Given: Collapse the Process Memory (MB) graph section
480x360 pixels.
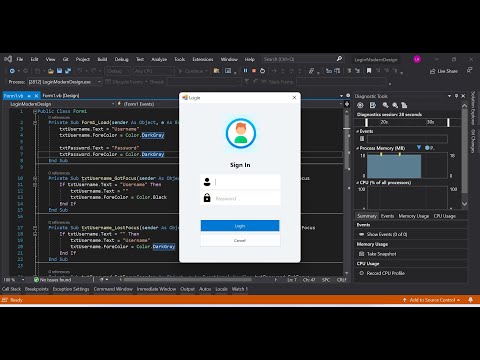Looking at the screenshot, I should coord(357,148).
